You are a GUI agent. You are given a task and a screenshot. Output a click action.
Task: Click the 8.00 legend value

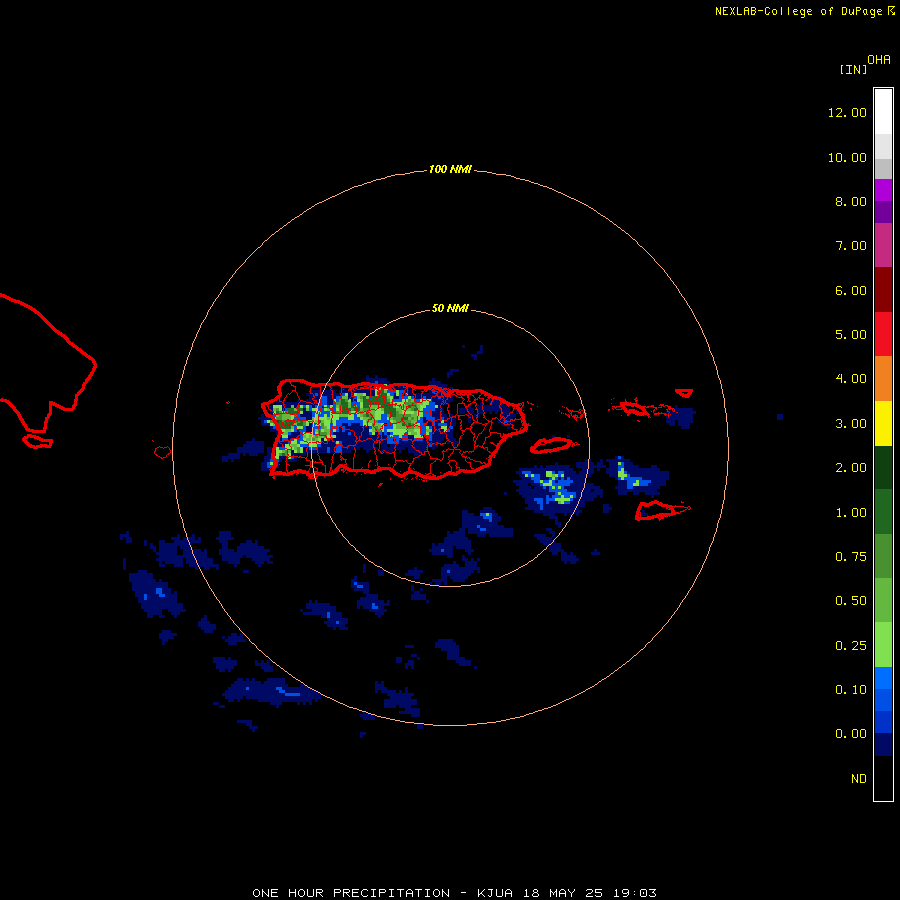point(851,201)
